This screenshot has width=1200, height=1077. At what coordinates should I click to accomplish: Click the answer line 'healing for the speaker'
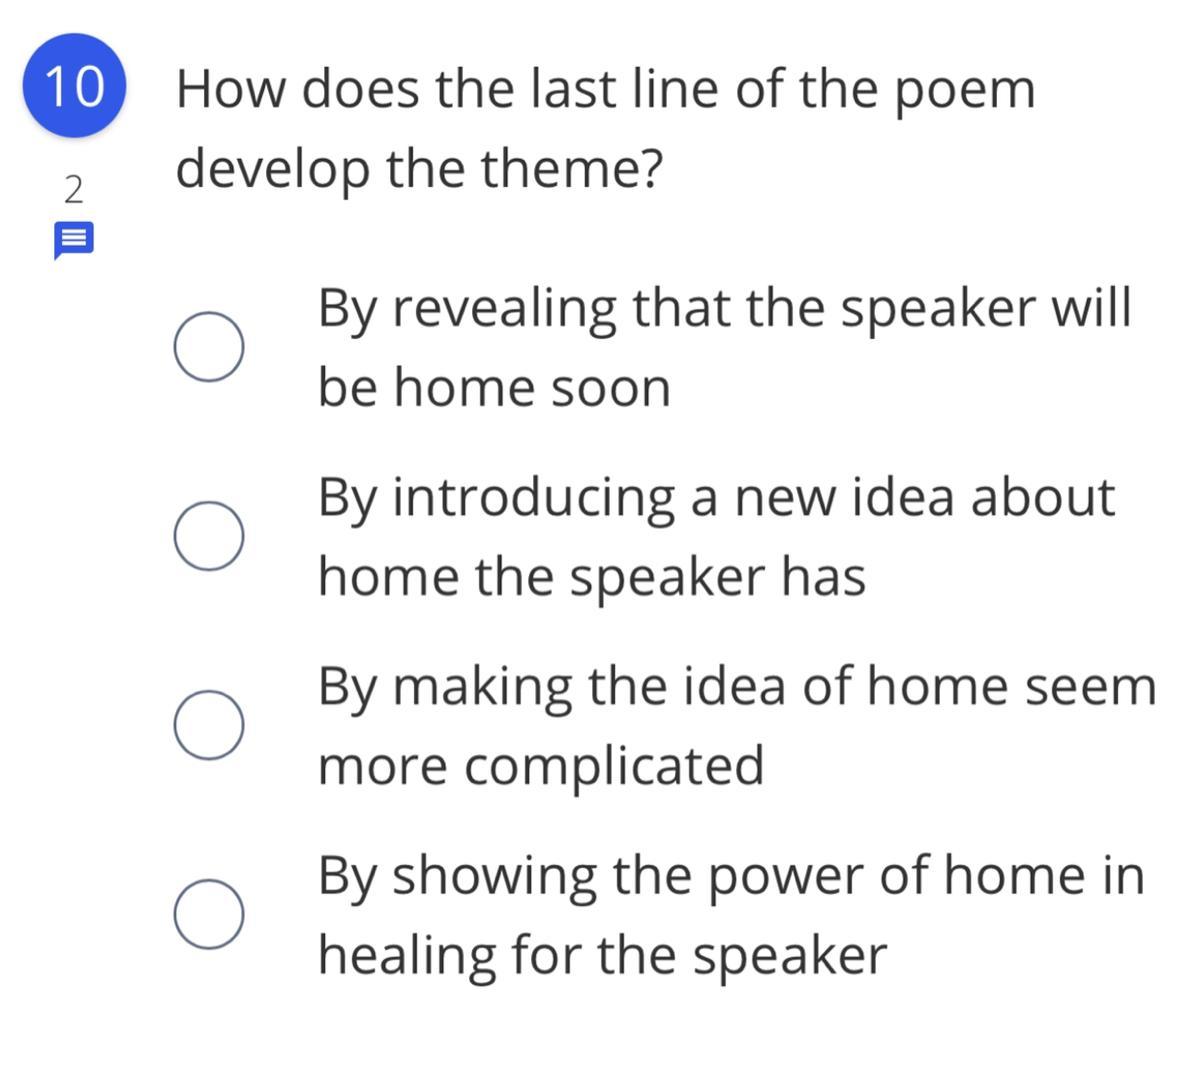tap(602, 956)
